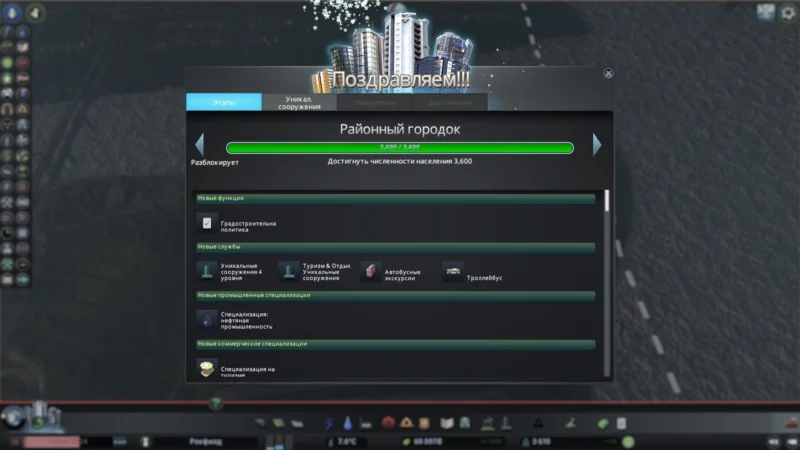Image resolution: width=800 pixels, height=450 pixels.
Task: Open the settings gear in the top right corner
Action: point(788,13)
